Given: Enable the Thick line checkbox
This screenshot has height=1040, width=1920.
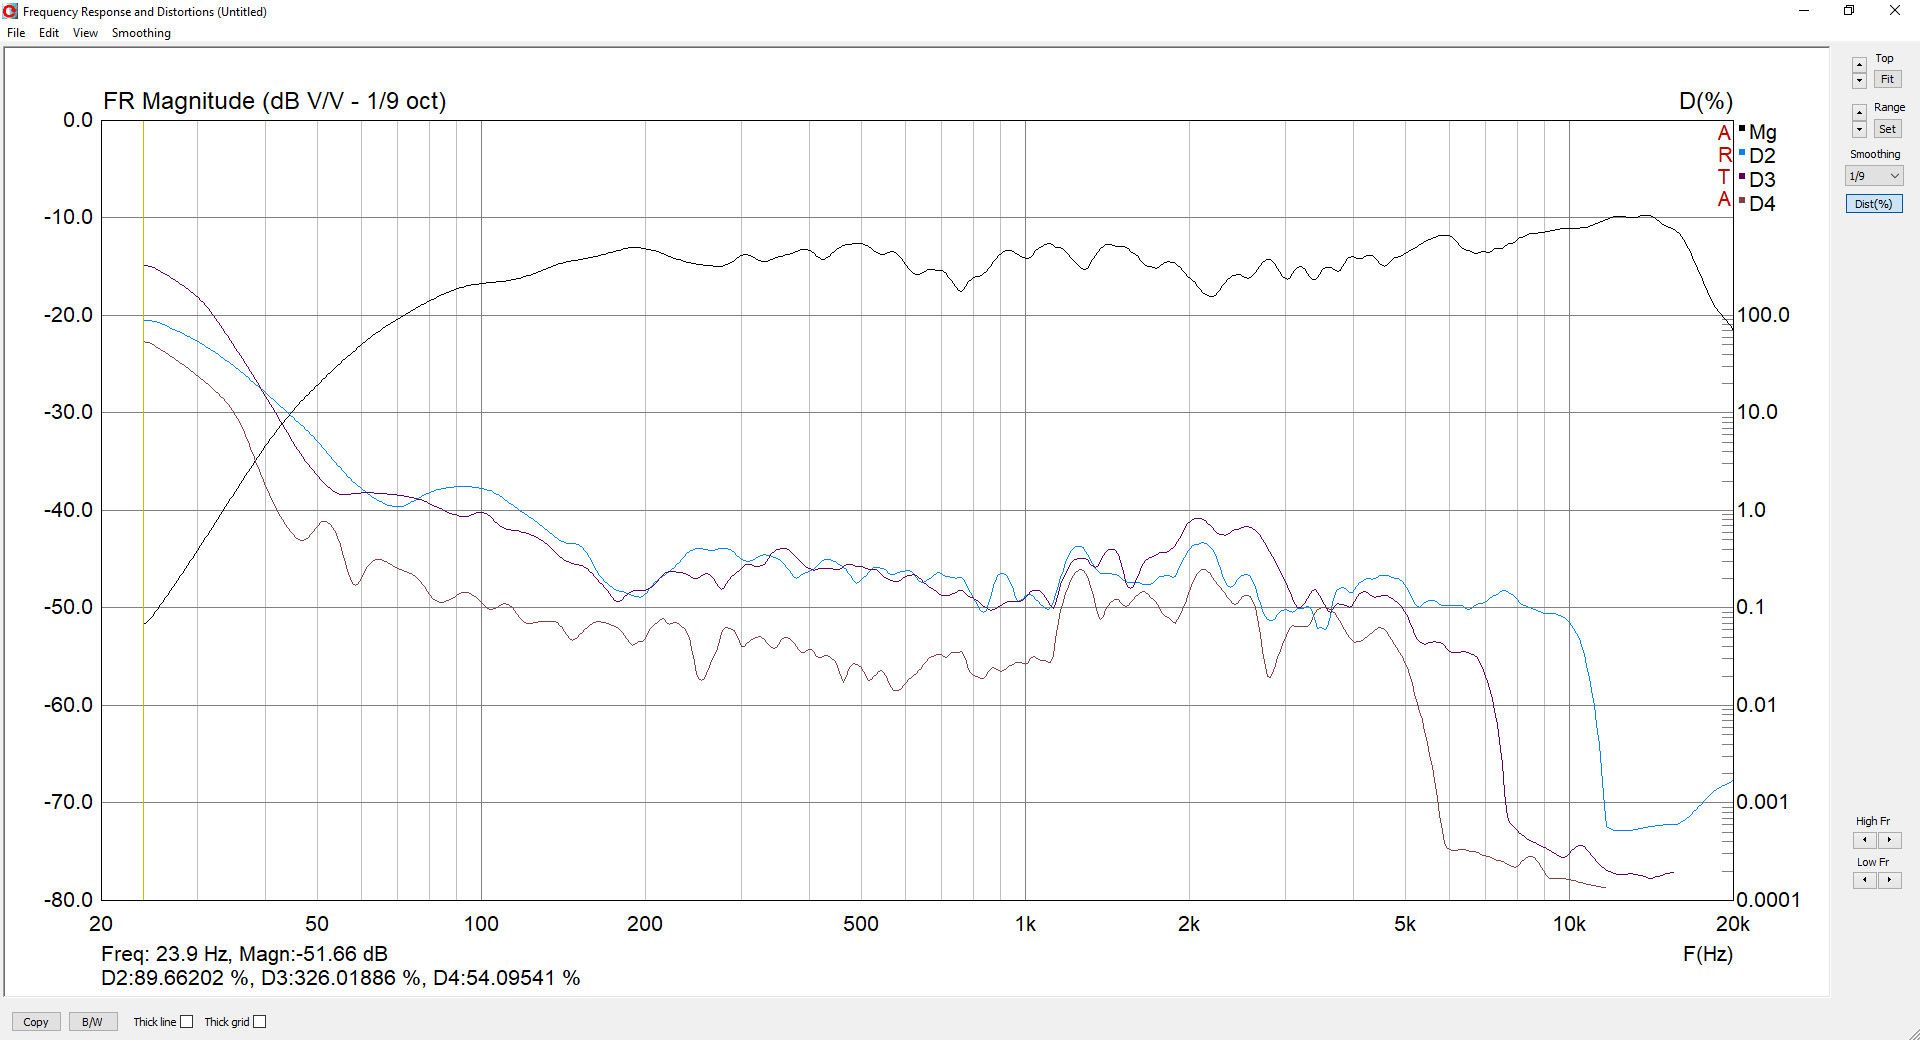Looking at the screenshot, I should click(x=186, y=1022).
